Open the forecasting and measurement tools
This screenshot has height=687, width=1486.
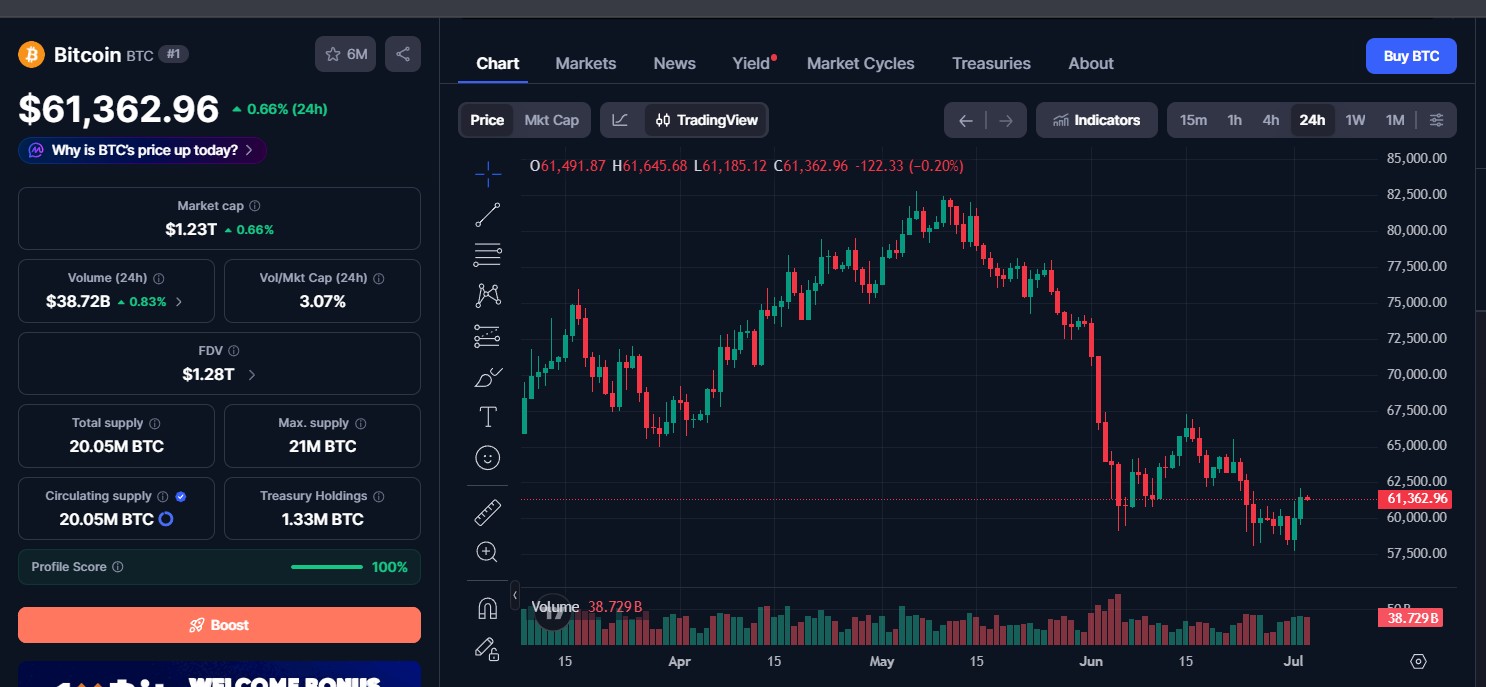point(488,336)
